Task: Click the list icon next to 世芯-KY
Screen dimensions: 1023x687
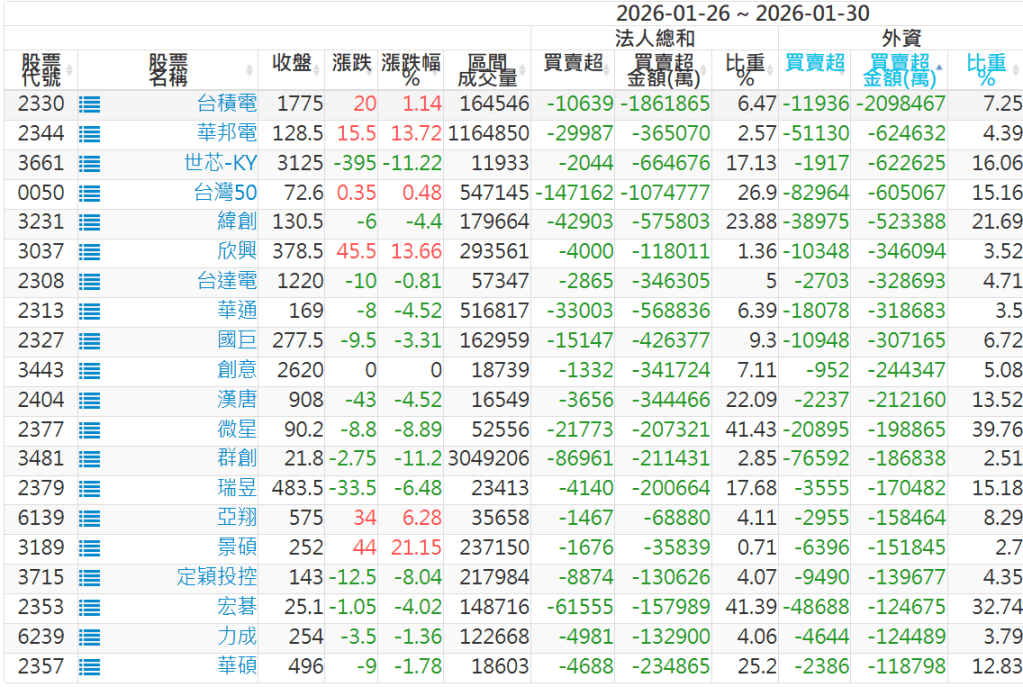Action: coord(90,164)
